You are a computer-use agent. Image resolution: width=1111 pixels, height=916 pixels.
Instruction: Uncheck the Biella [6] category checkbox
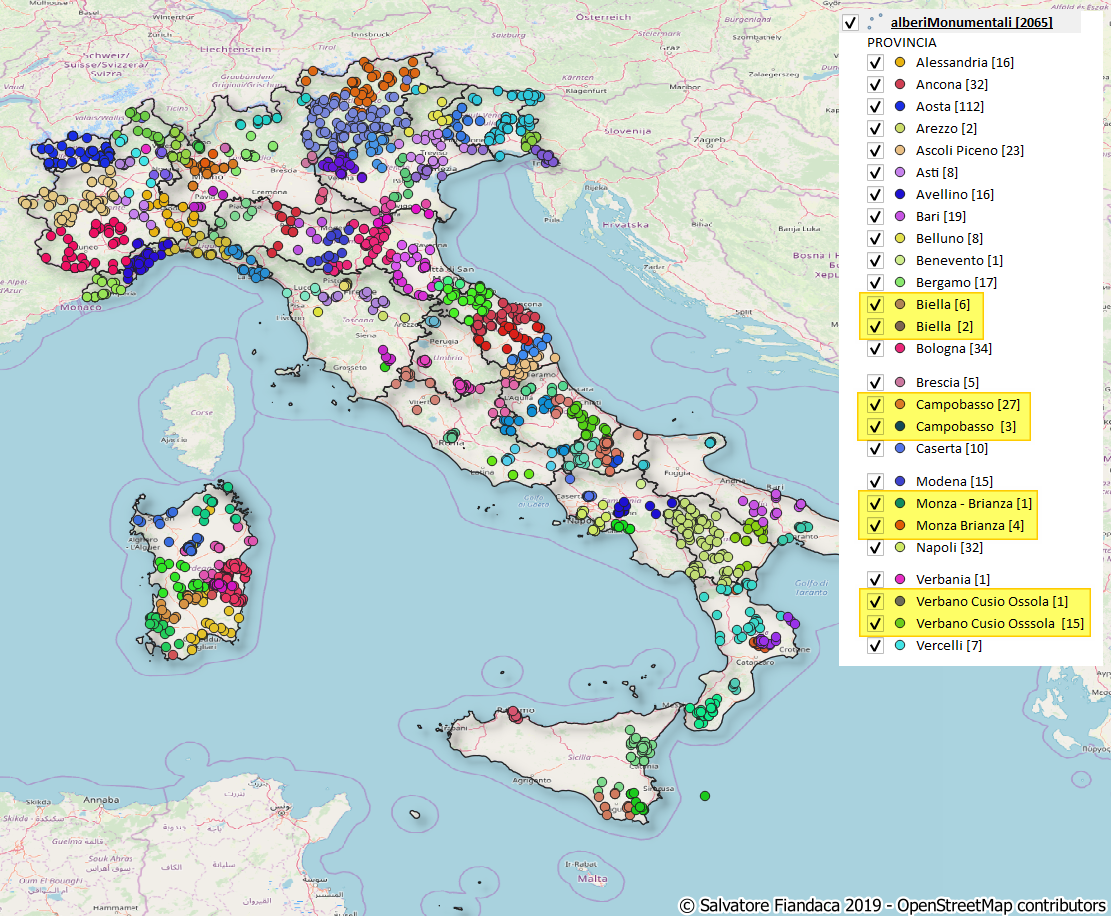coord(875,304)
